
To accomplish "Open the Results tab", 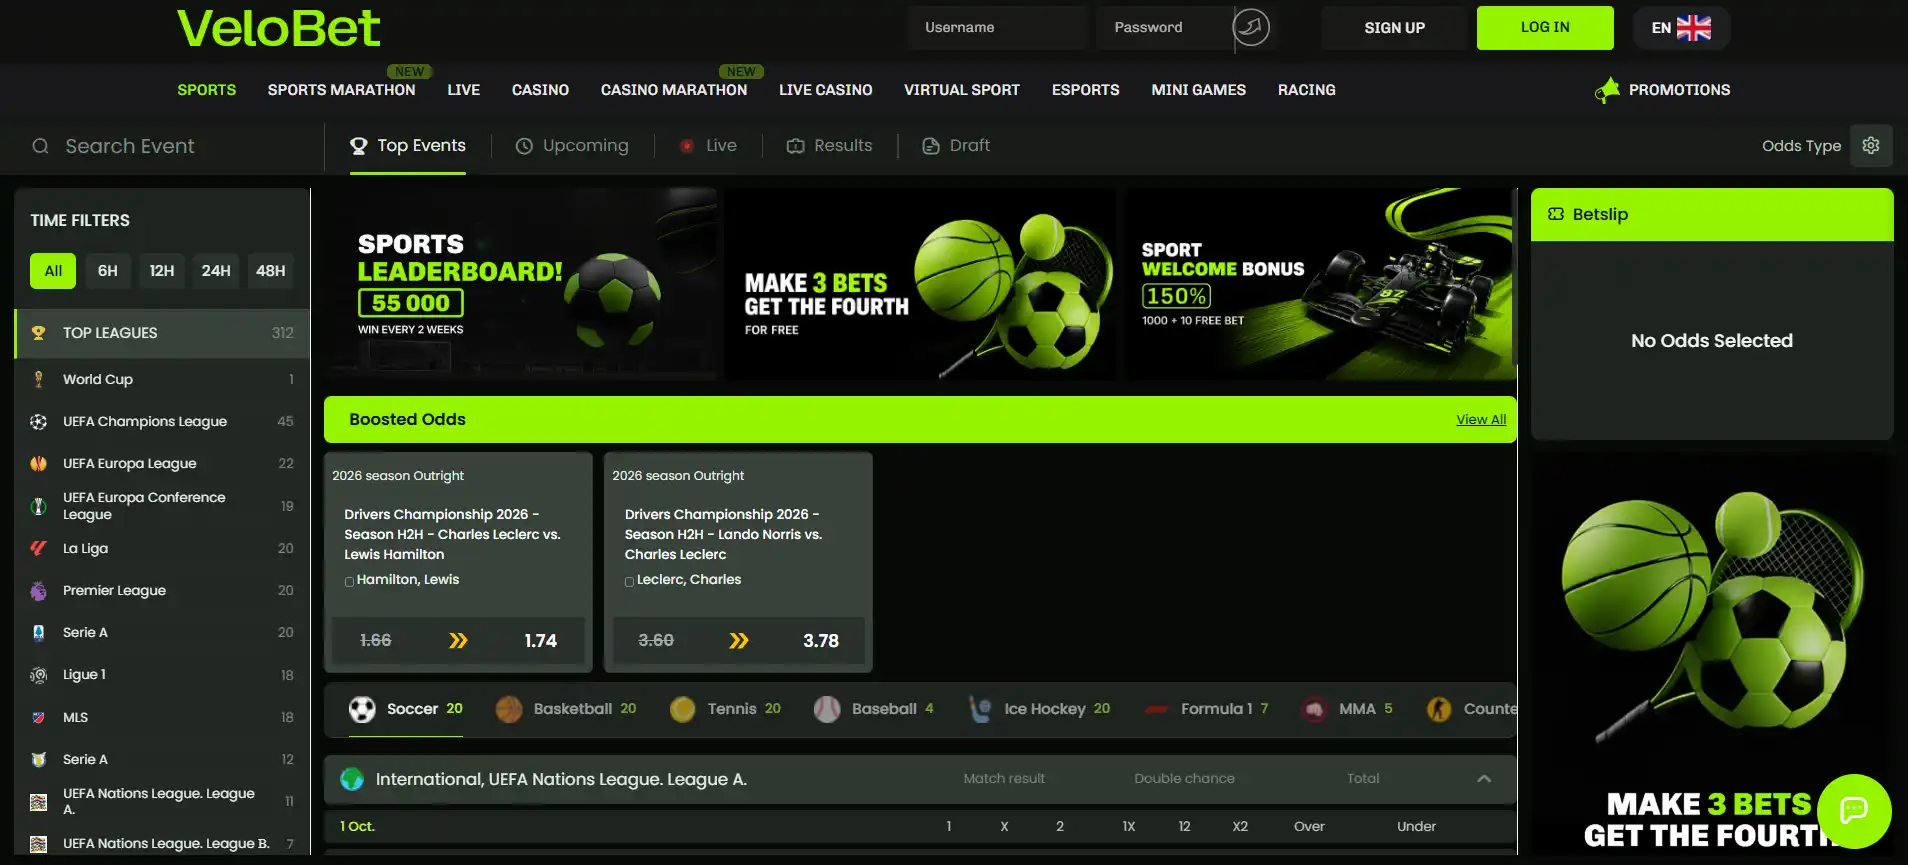I will click(829, 146).
